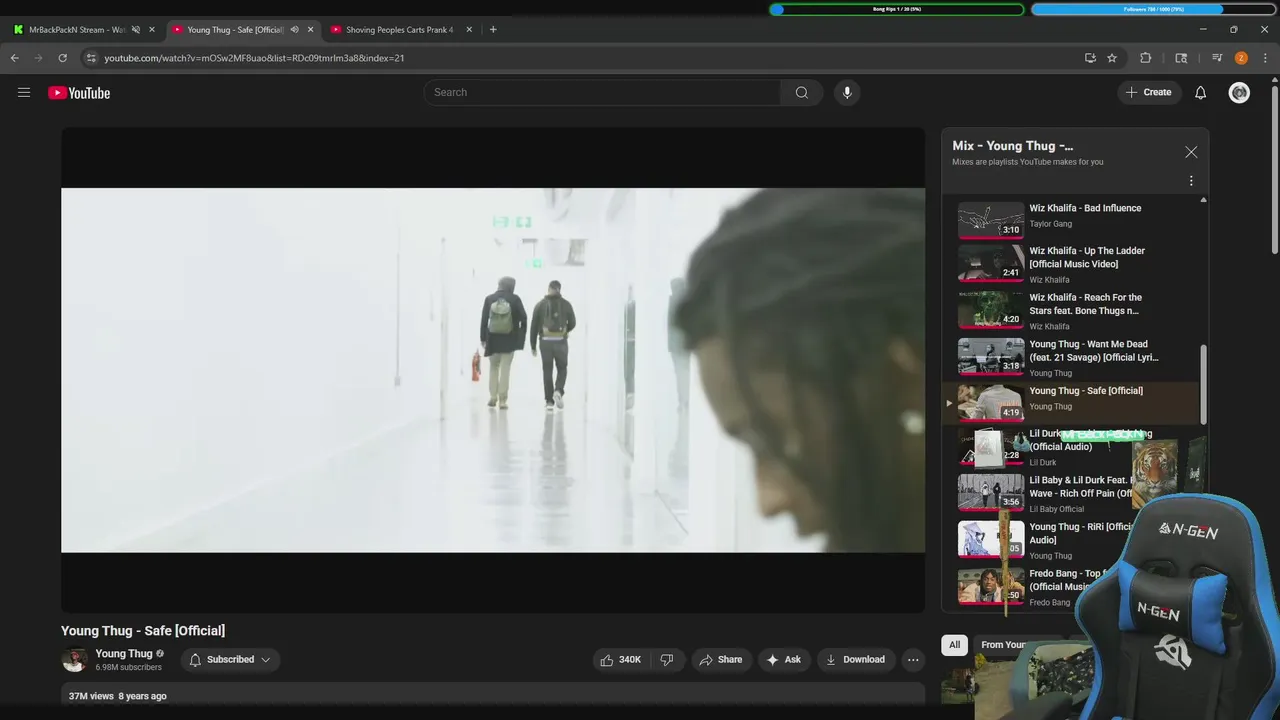Open the Young Thug channel avatar
The image size is (1280, 720).
click(74, 660)
